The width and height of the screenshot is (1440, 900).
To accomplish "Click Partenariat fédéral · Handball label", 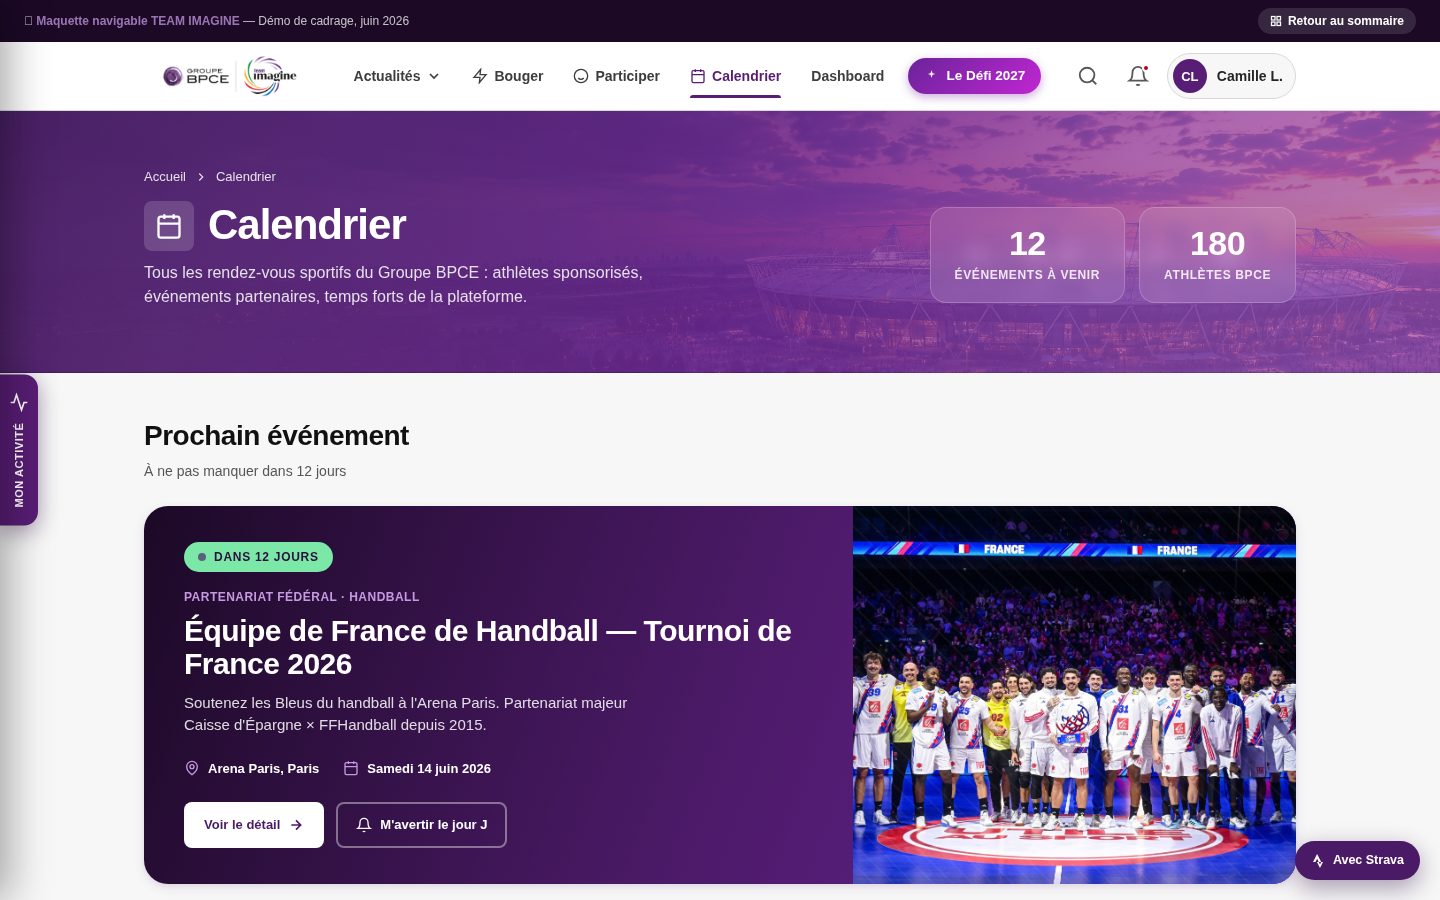I will click(x=302, y=597).
